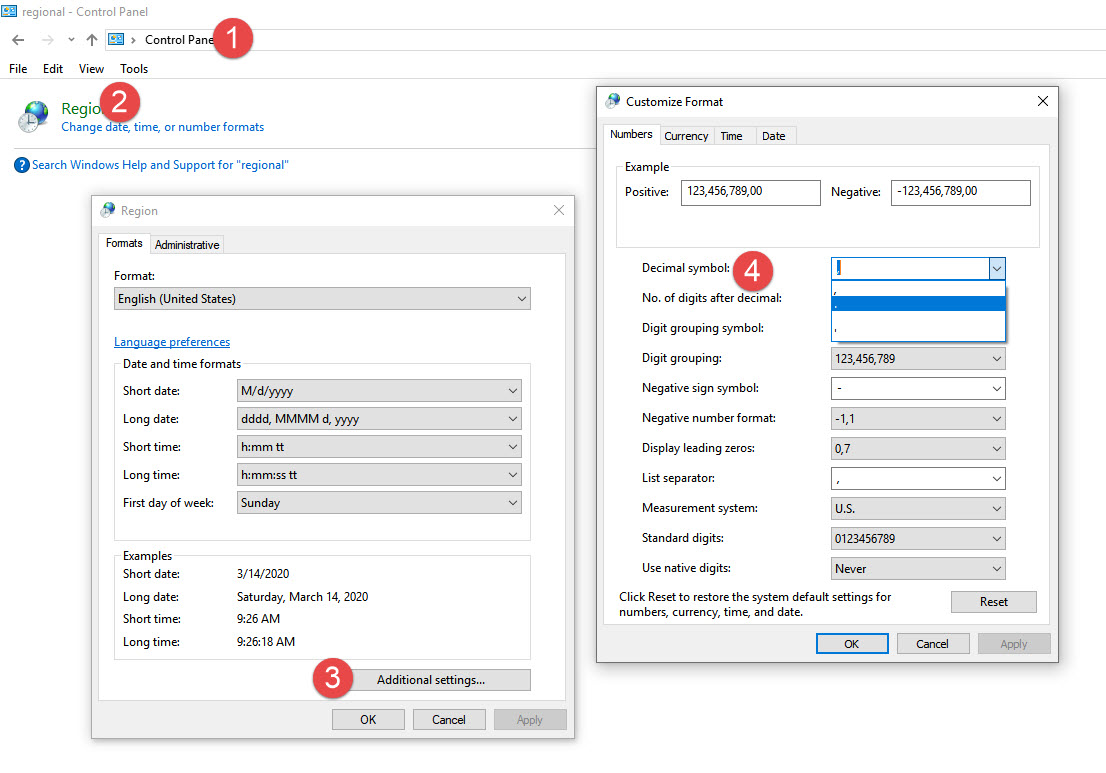The height and width of the screenshot is (773, 1106).
Task: Click Apply in the Region dialog
Action: [530, 719]
